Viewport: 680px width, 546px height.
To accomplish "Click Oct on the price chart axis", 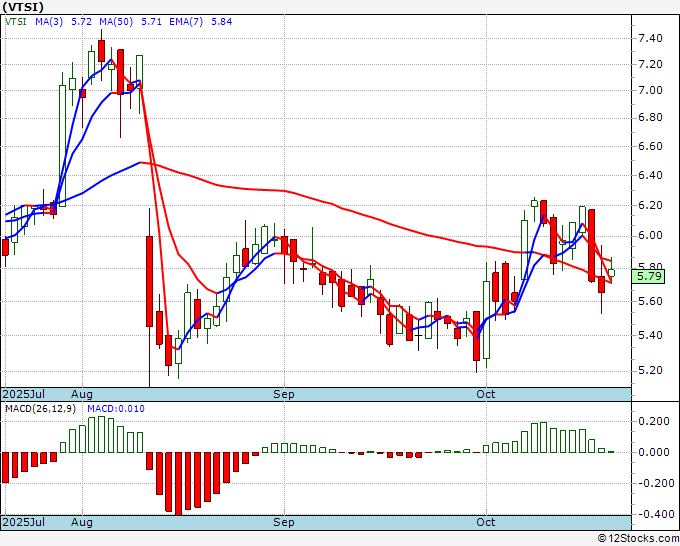I will (486, 394).
